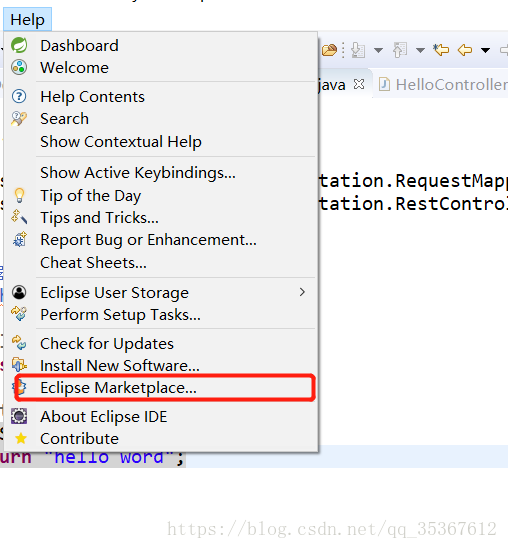This screenshot has height=549, width=508.
Task: Click the Spring Dashboard leaf icon
Action: (19, 45)
